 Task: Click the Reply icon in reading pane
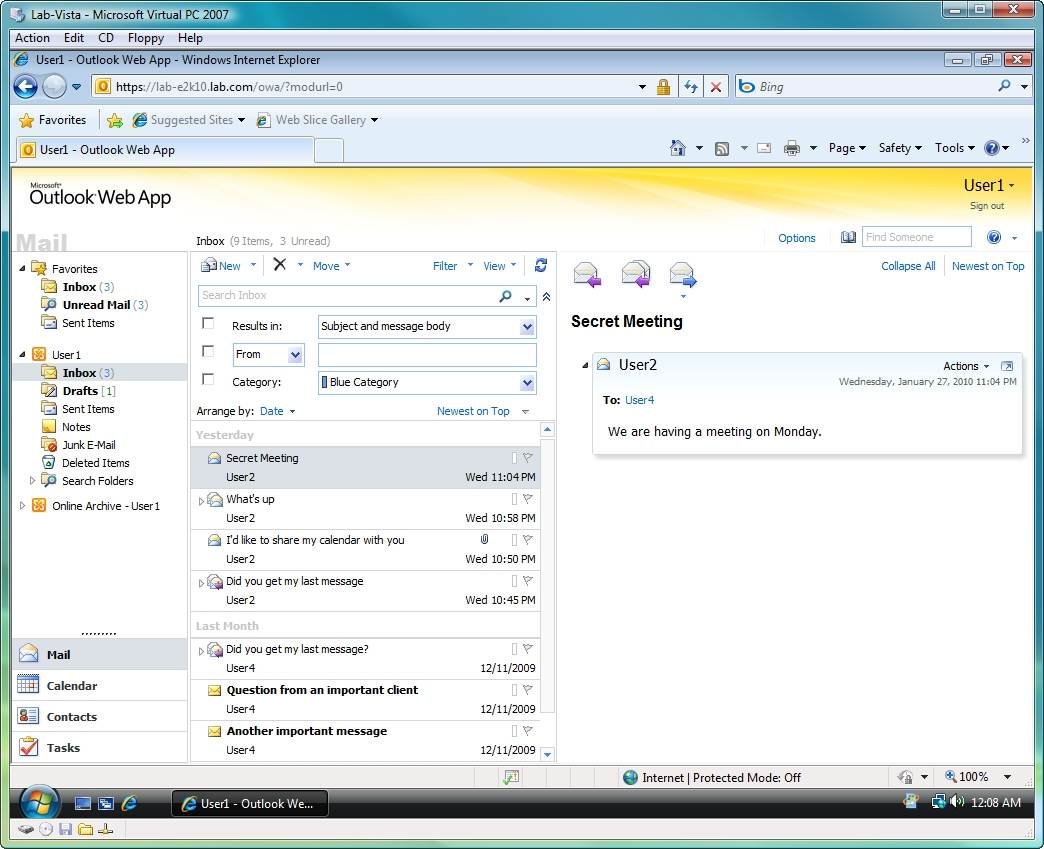point(587,274)
